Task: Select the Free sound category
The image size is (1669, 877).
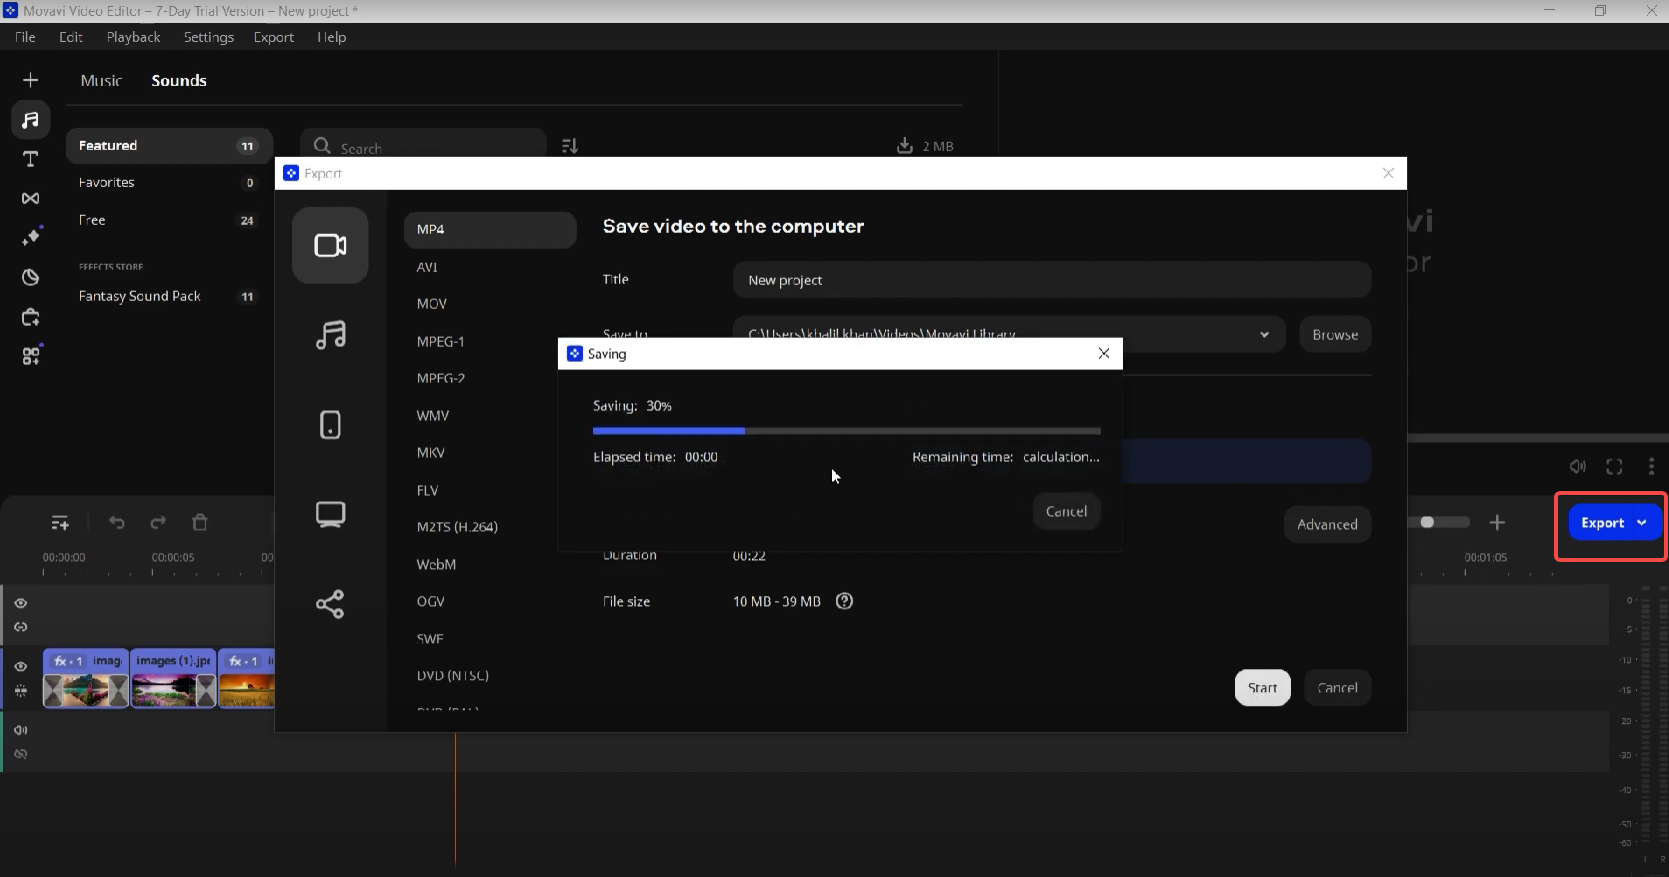Action: tap(168, 220)
